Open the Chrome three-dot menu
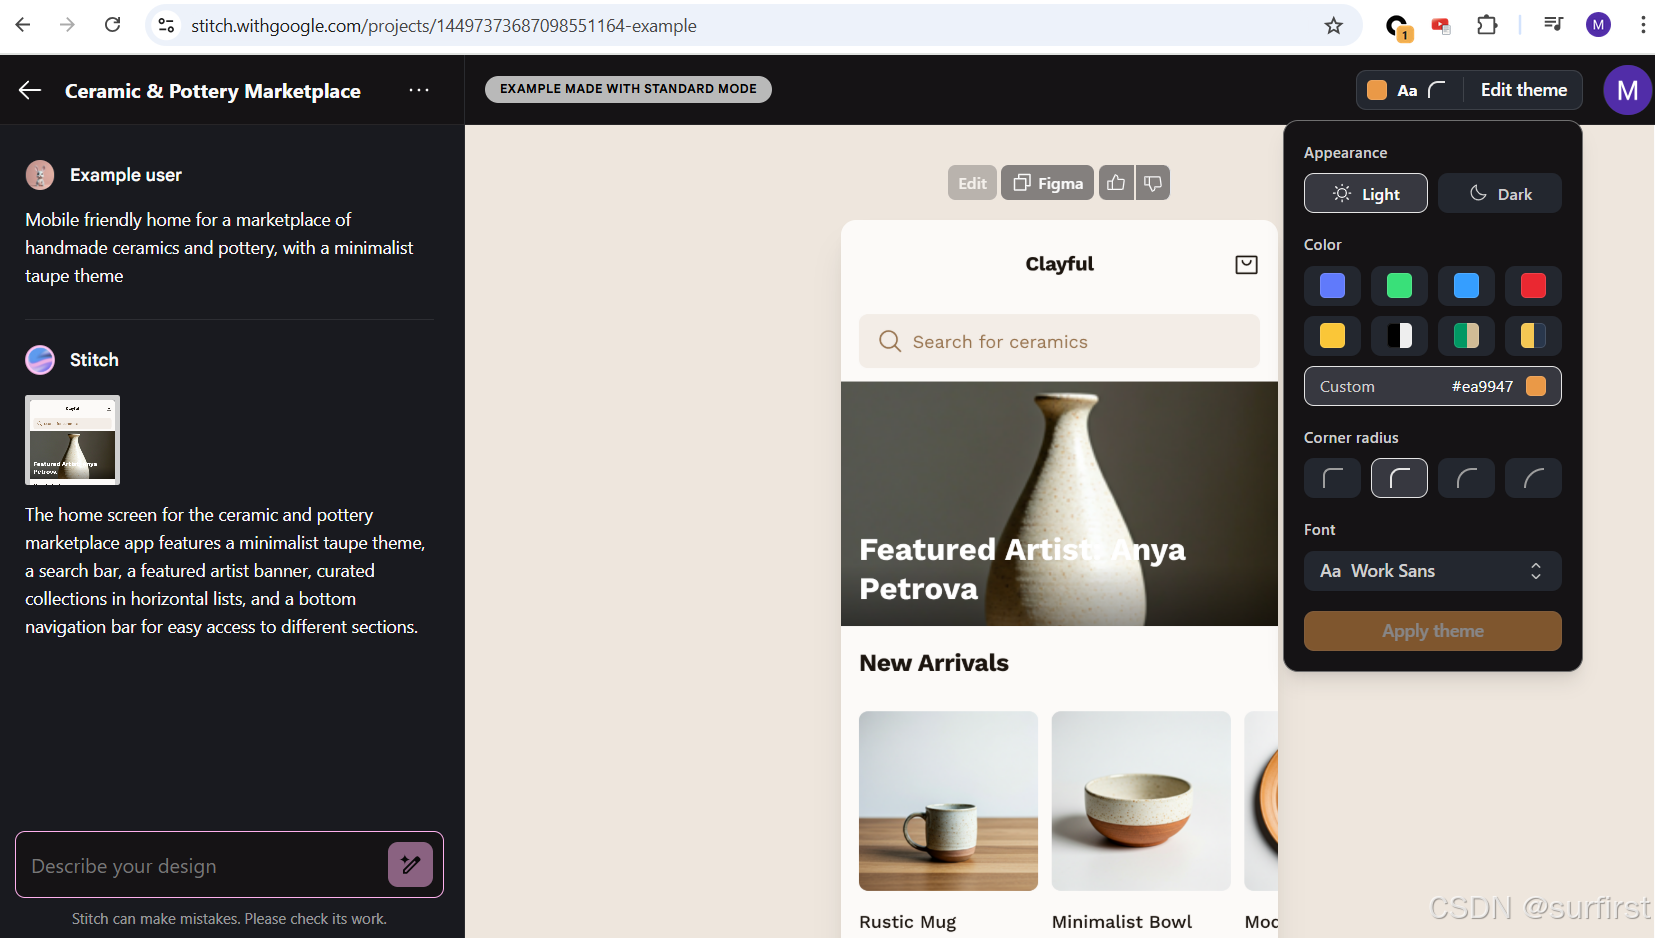This screenshot has width=1655, height=938. point(1642,25)
